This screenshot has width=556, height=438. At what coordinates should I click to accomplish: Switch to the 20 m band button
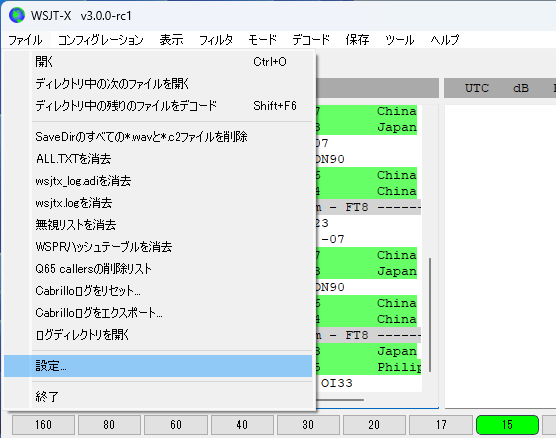[374, 425]
